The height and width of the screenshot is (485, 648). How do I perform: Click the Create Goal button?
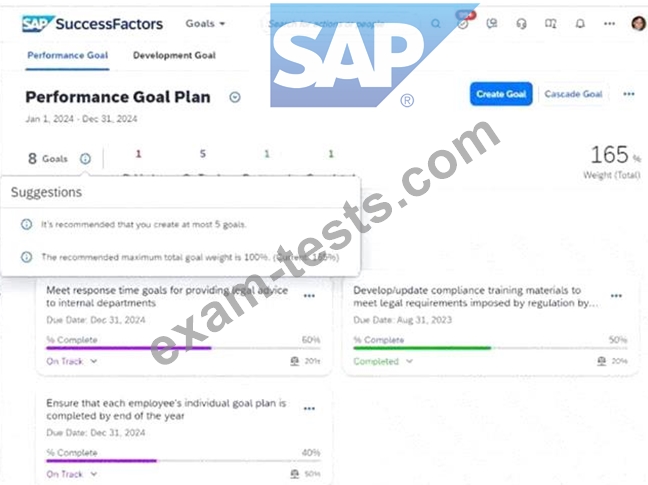coord(501,94)
